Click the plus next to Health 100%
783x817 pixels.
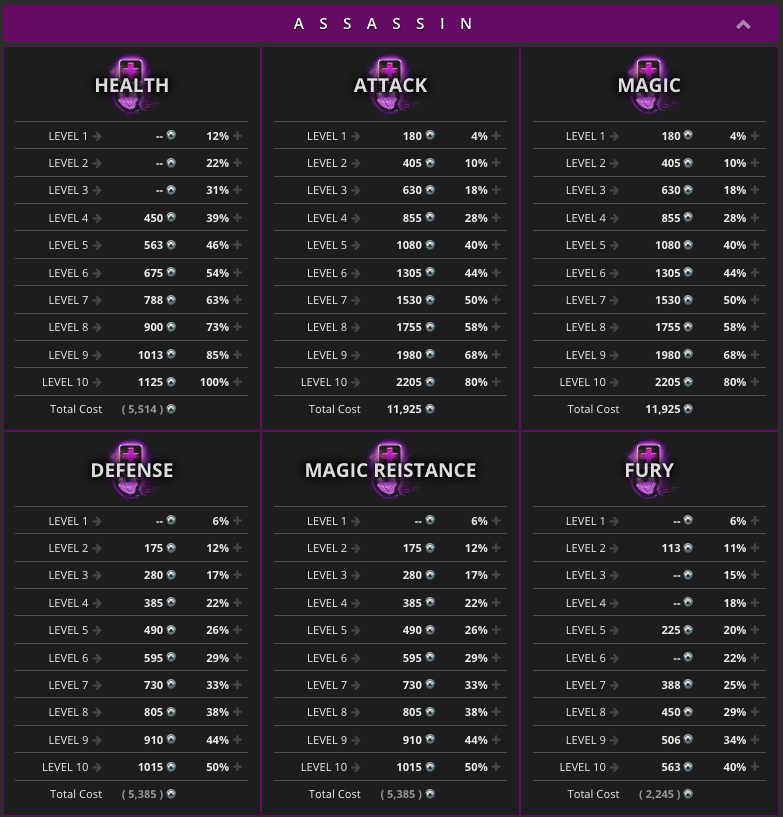click(238, 382)
